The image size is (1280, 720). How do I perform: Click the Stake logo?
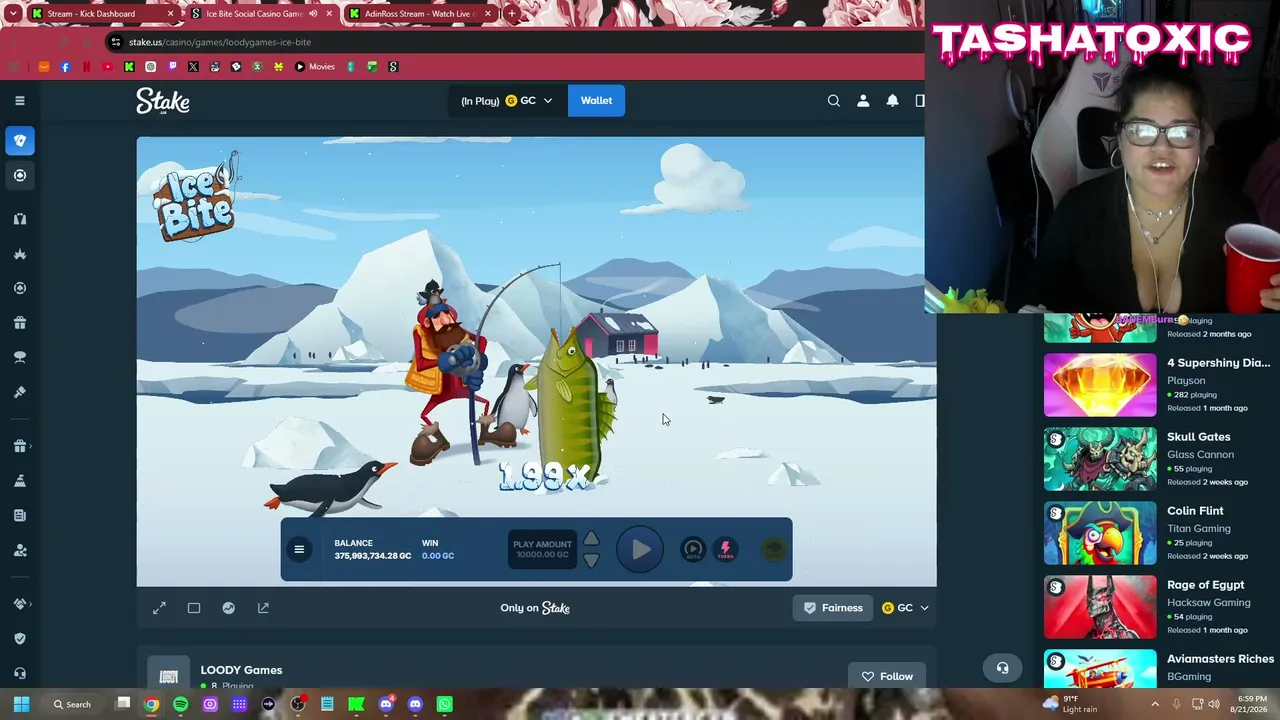163,101
